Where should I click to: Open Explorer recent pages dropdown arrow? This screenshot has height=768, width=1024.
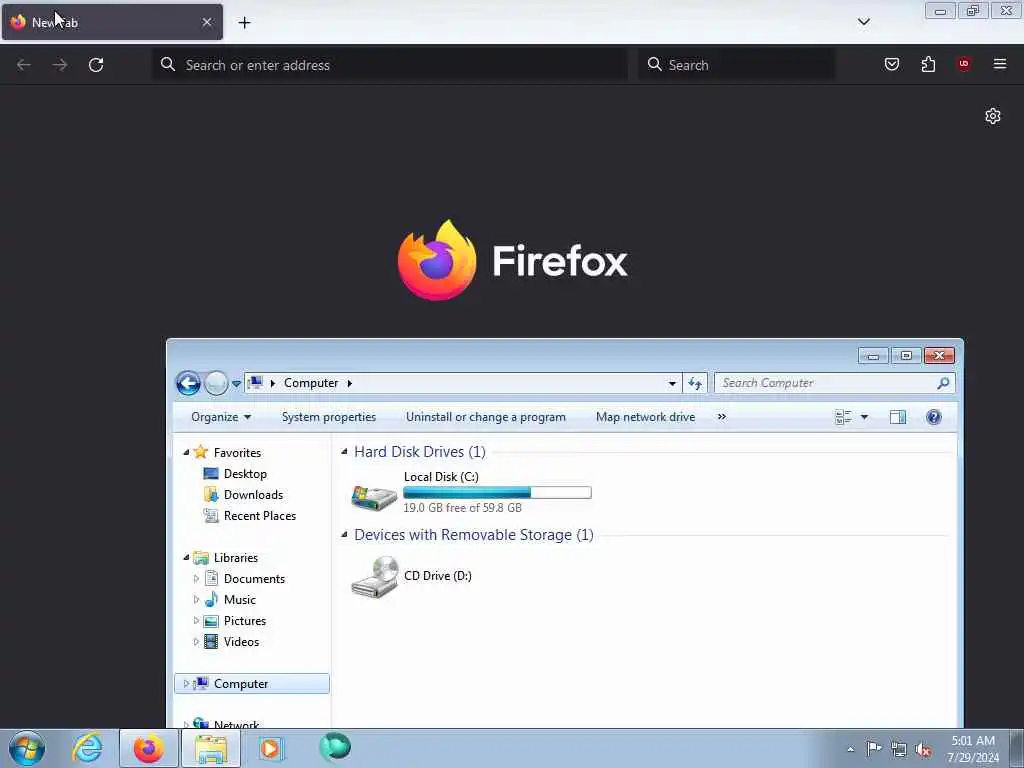[236, 384]
